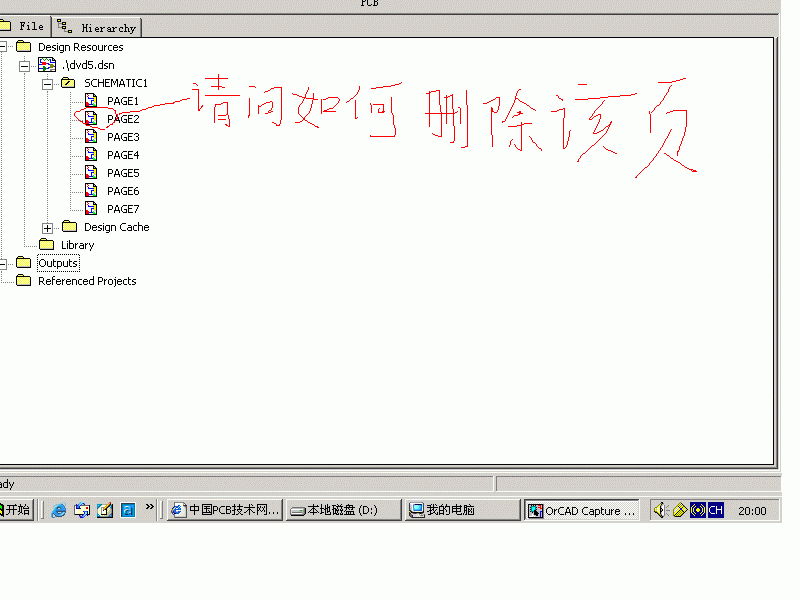Select the PAGE1 label

(x=123, y=101)
